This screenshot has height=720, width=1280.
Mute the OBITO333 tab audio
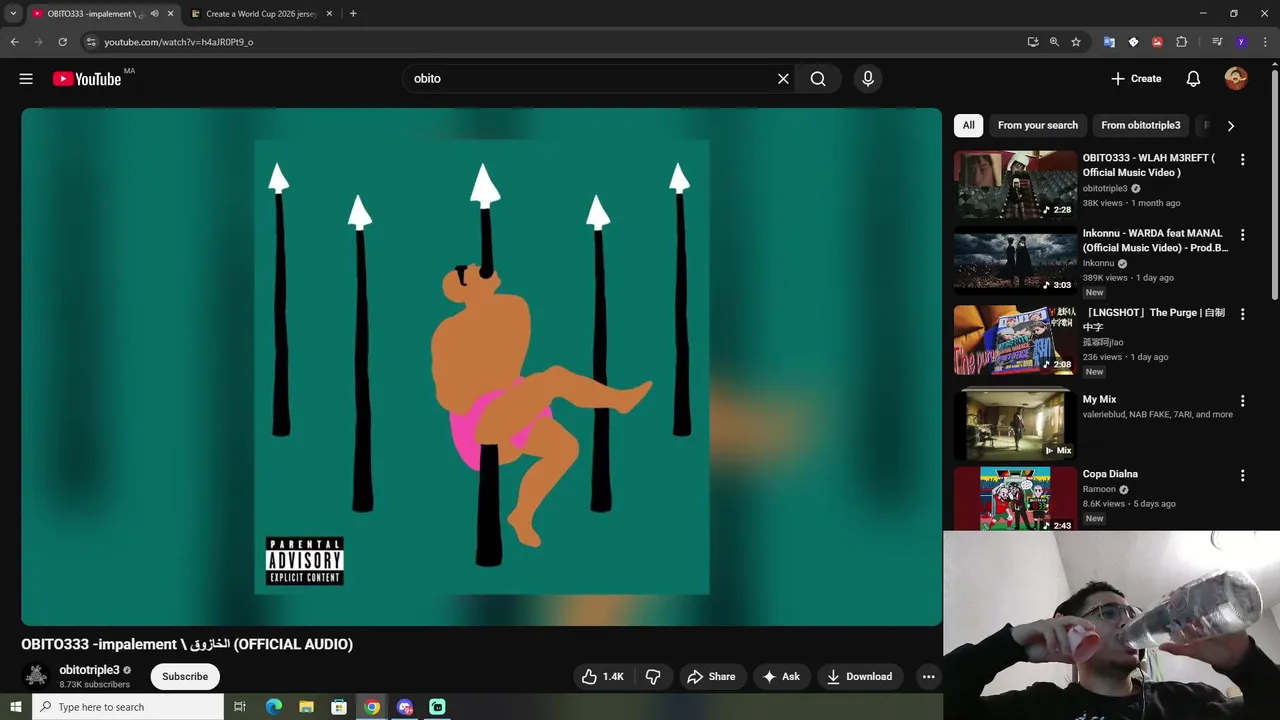[154, 14]
